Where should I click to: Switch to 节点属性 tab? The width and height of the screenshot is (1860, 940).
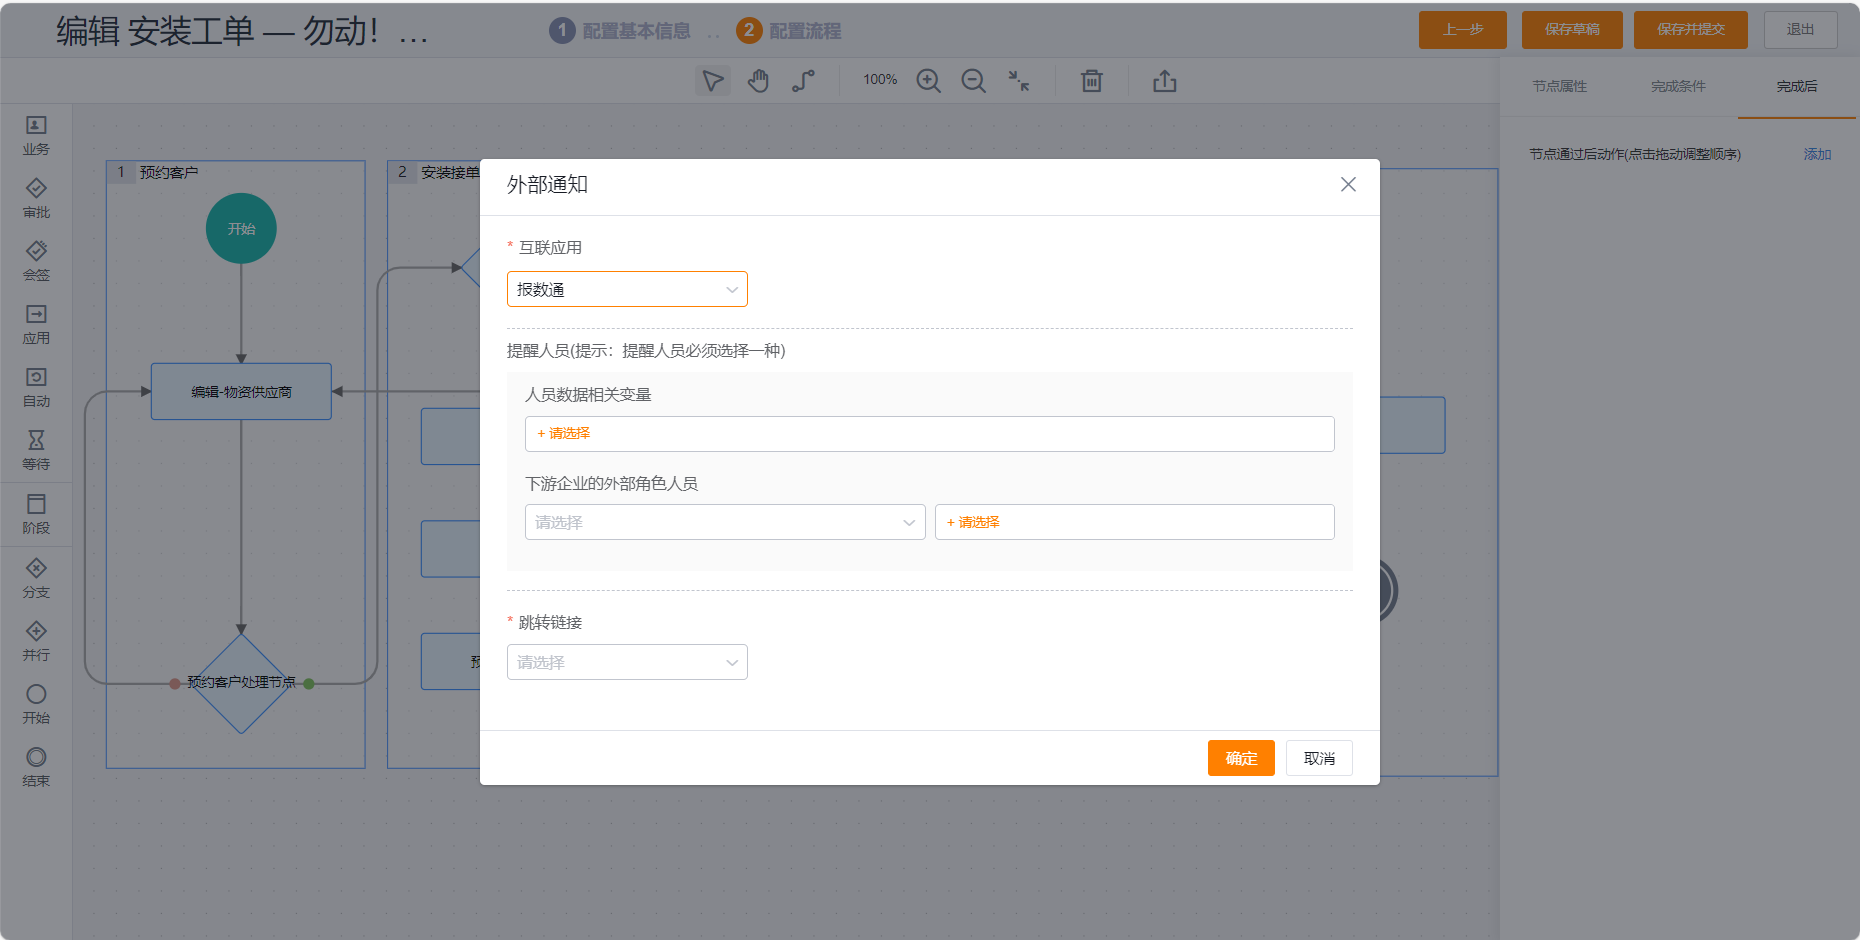tap(1560, 87)
